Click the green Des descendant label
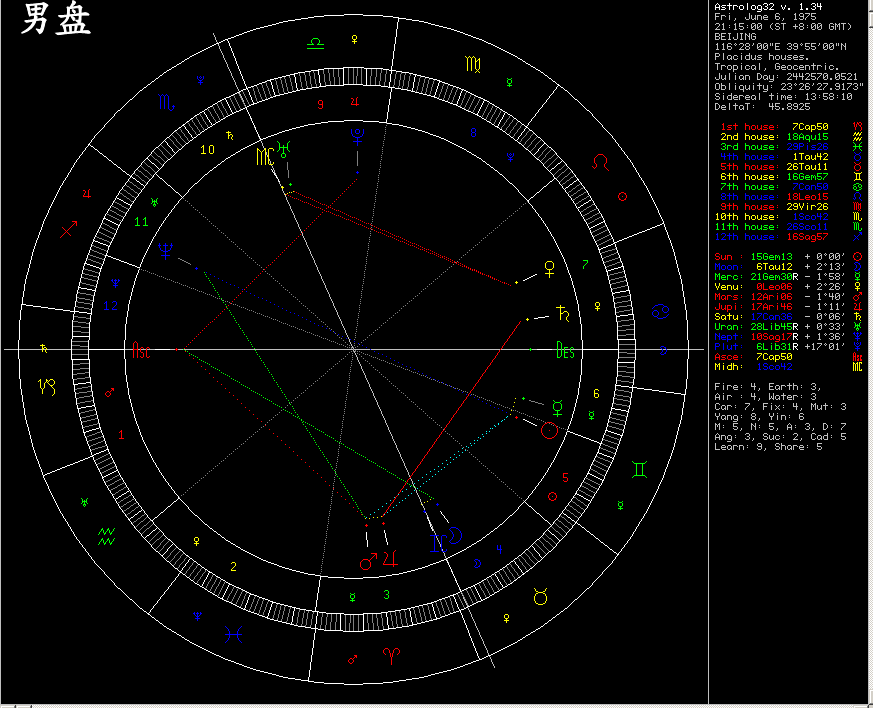Screen dimensions: 873x708 [x=566, y=350]
